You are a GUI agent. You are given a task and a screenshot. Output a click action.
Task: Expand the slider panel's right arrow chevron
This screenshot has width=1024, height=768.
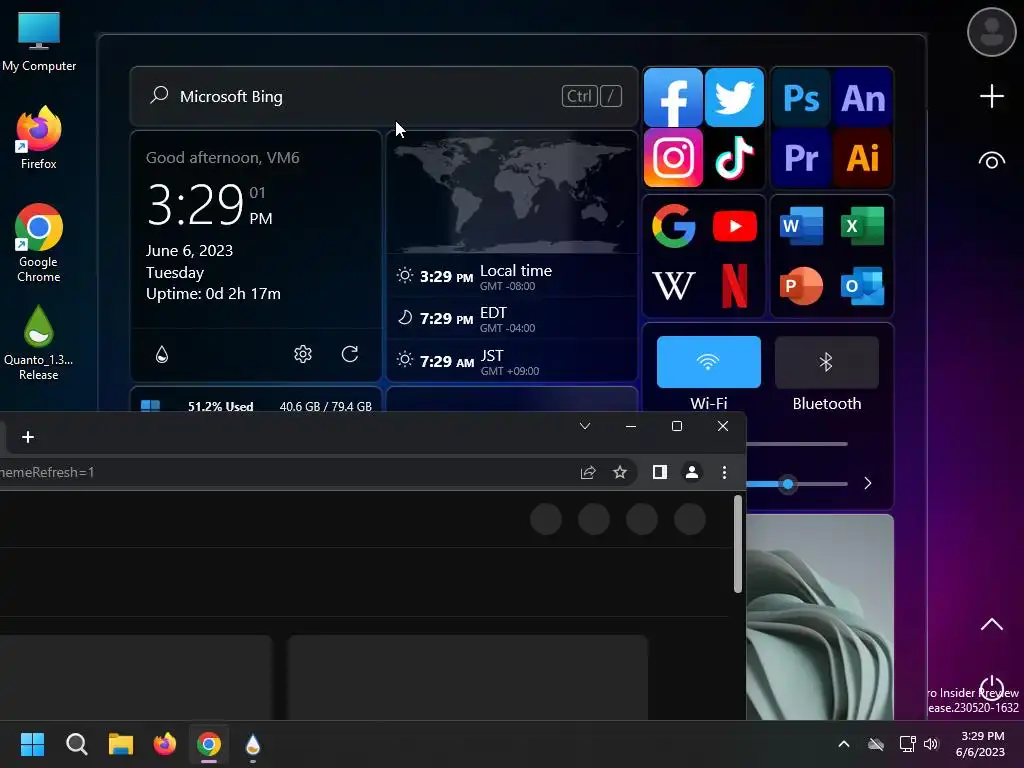[867, 483]
